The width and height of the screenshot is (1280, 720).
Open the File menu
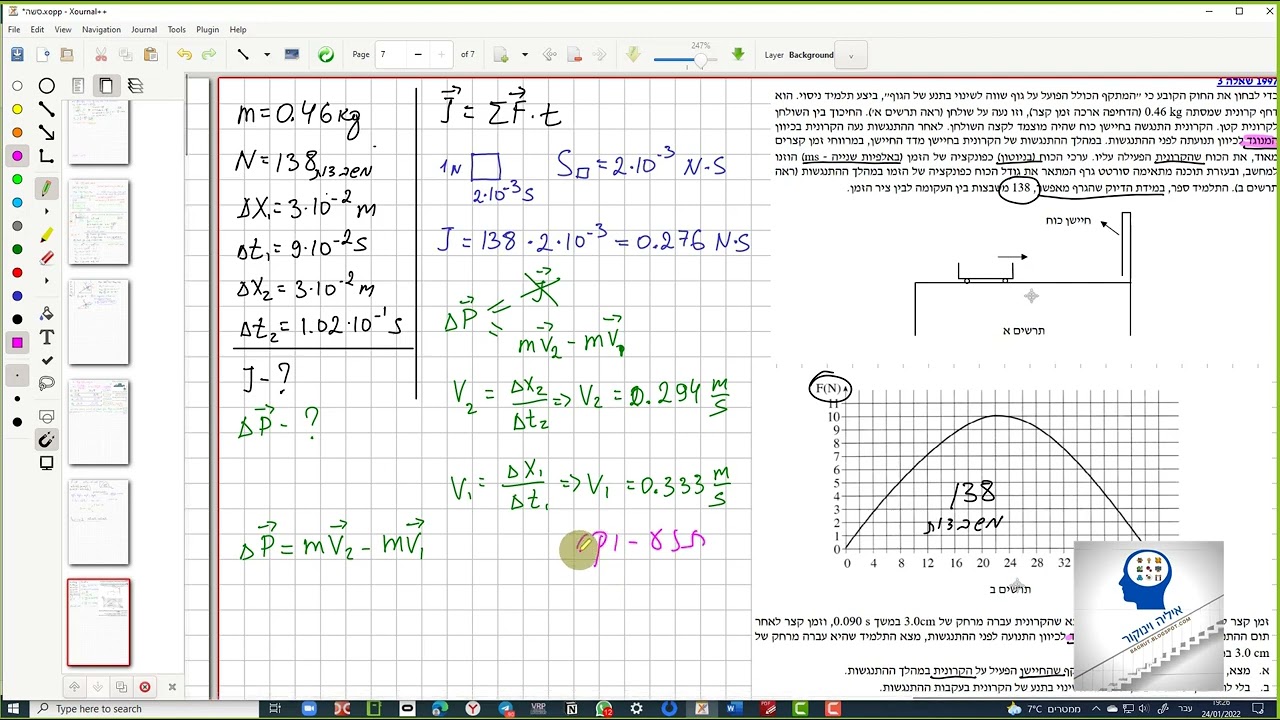pyautogui.click(x=14, y=30)
